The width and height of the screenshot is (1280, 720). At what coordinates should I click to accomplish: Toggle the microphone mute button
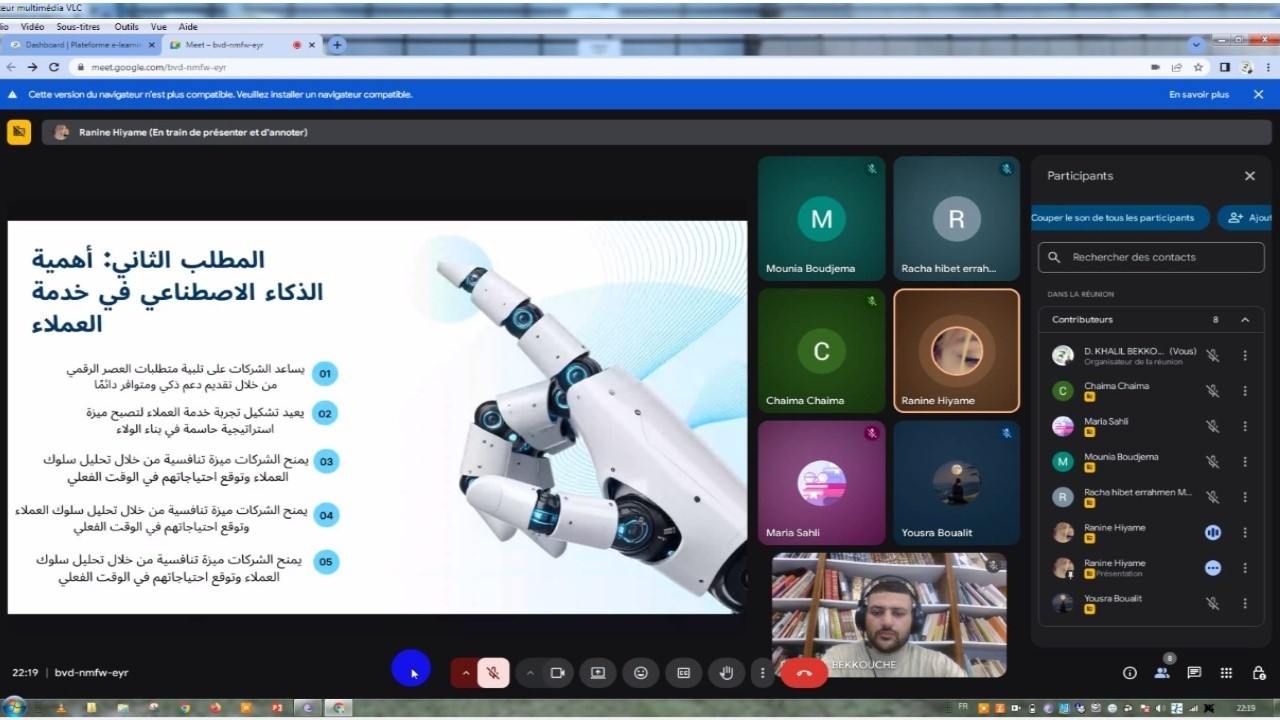pos(493,673)
